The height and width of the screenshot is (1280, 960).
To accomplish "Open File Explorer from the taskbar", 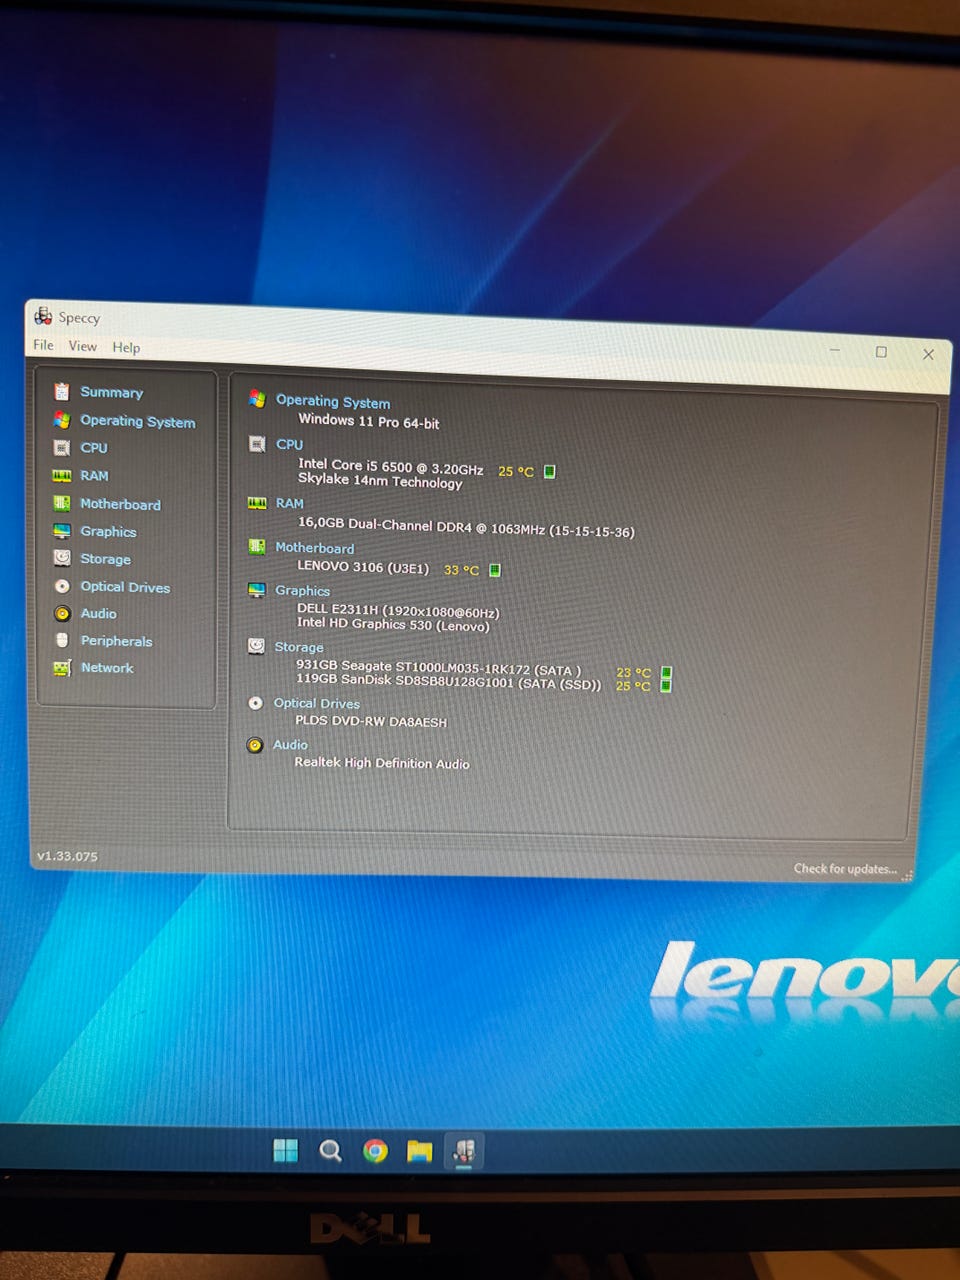I will (419, 1152).
